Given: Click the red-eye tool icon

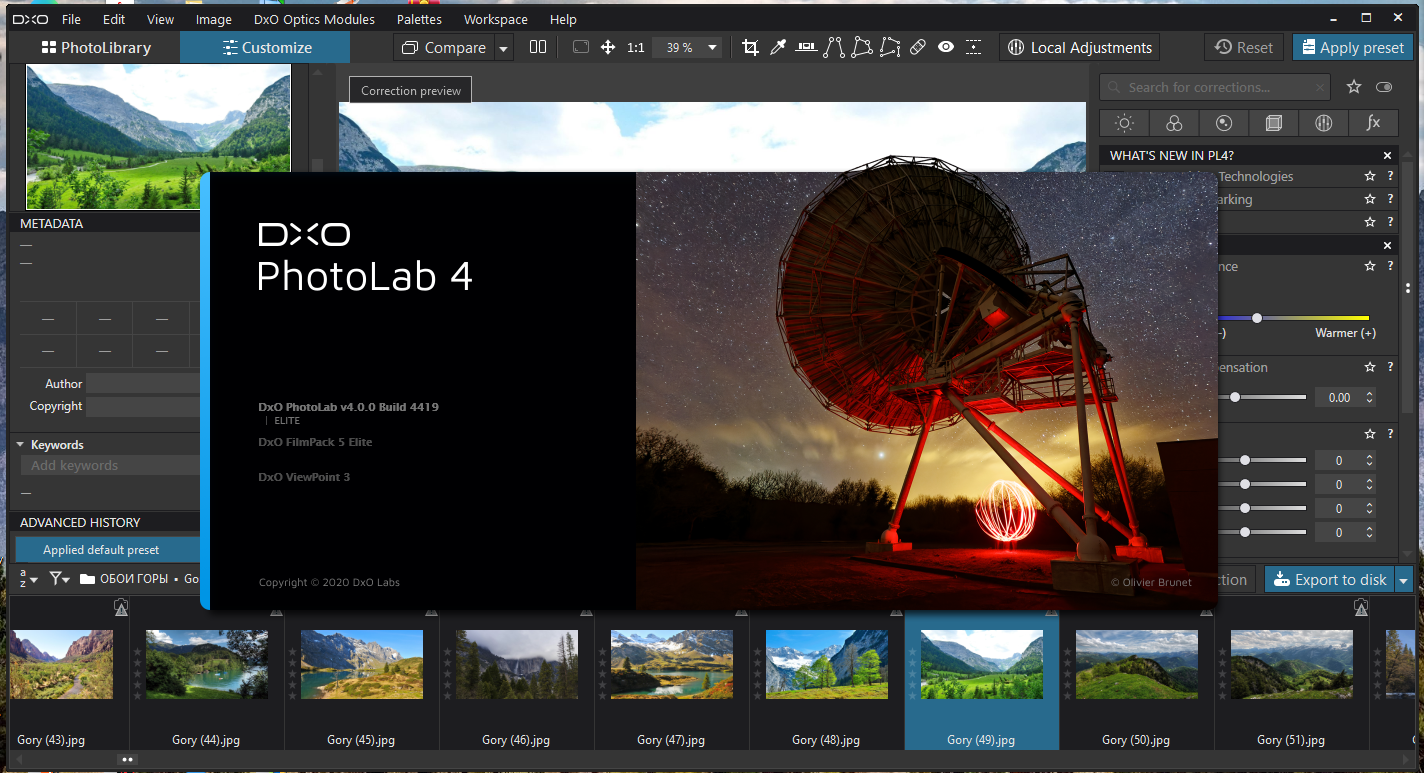Looking at the screenshot, I should pos(946,47).
